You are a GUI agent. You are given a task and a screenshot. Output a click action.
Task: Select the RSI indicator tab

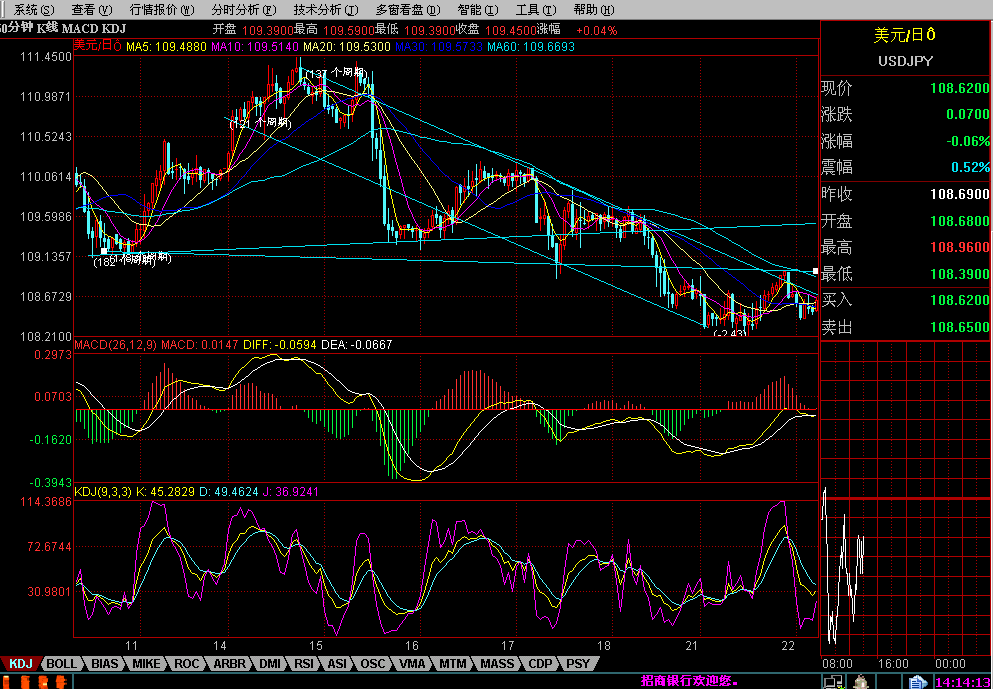[304, 663]
